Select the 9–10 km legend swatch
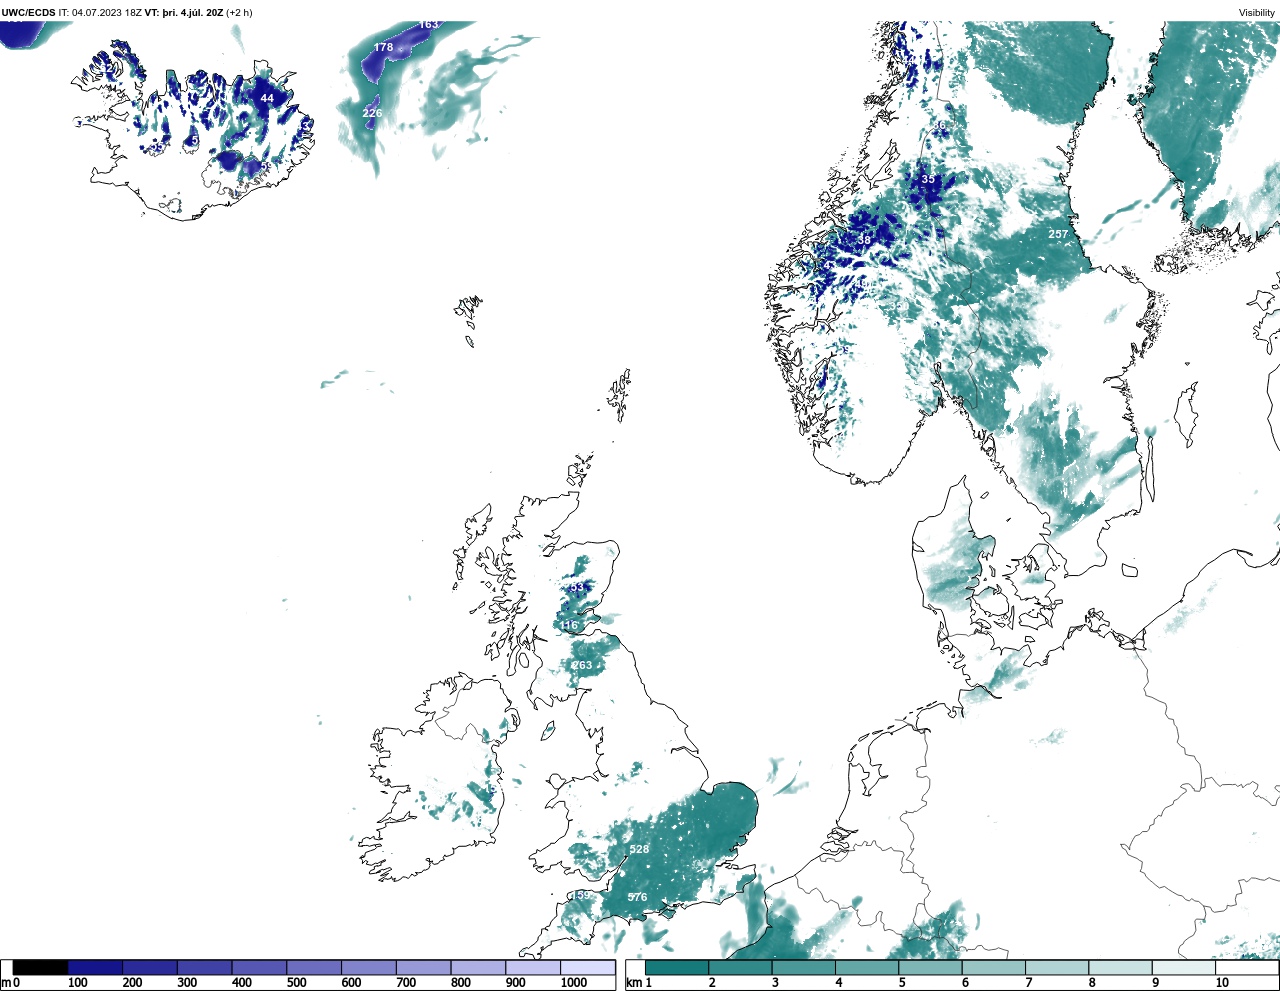Screen dimensions: 1280x991 coord(1183,968)
